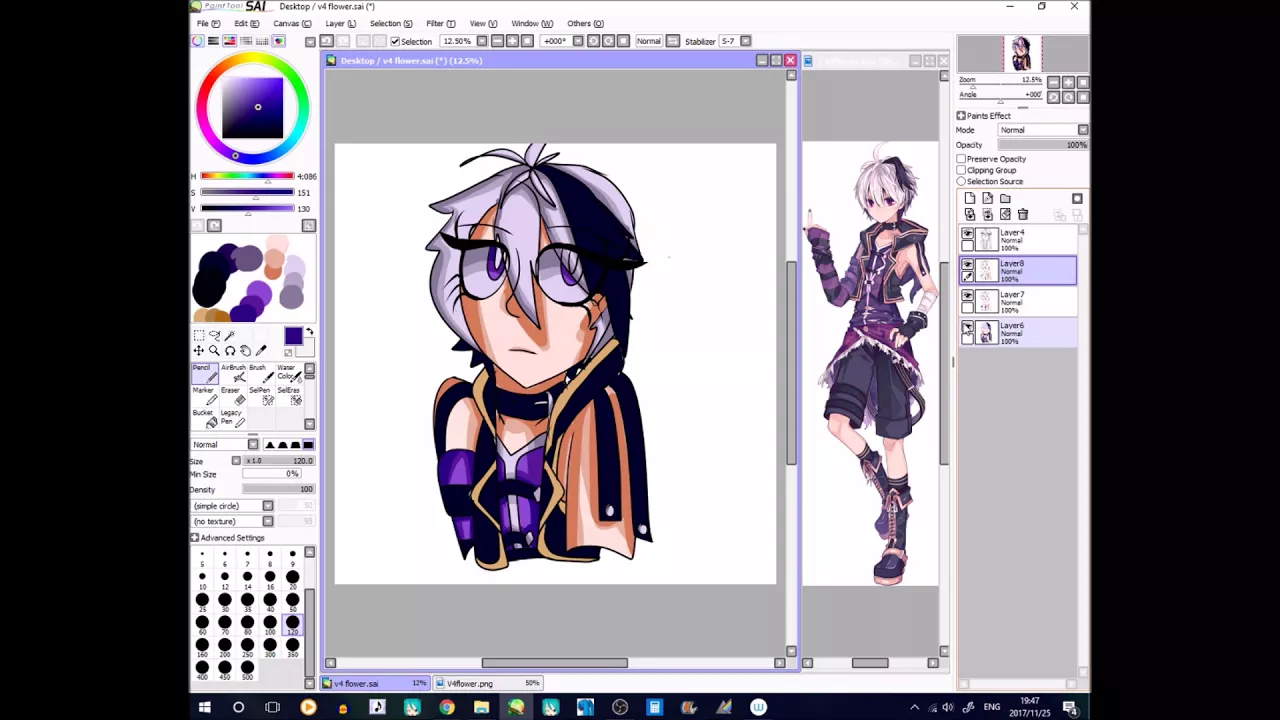
Task: Open the no texture dropdown
Action: click(268, 521)
